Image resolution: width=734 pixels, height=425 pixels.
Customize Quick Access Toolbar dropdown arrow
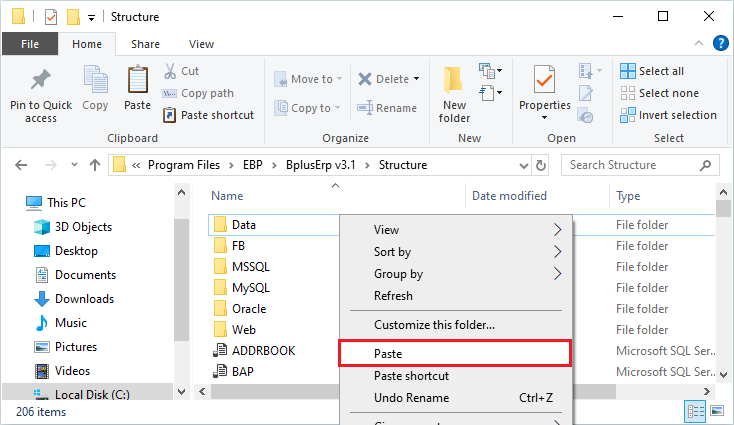coord(92,18)
